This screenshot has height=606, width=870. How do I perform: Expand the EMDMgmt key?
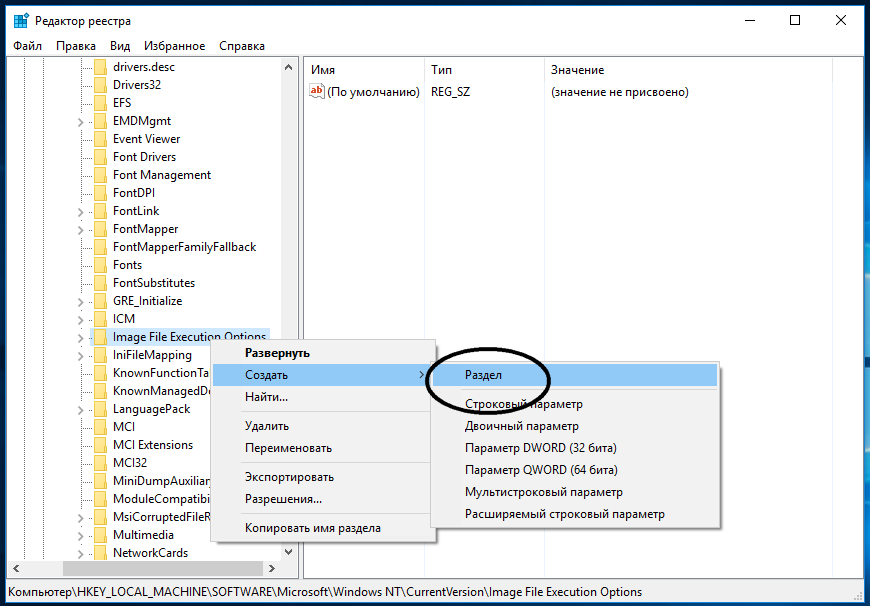pos(81,122)
